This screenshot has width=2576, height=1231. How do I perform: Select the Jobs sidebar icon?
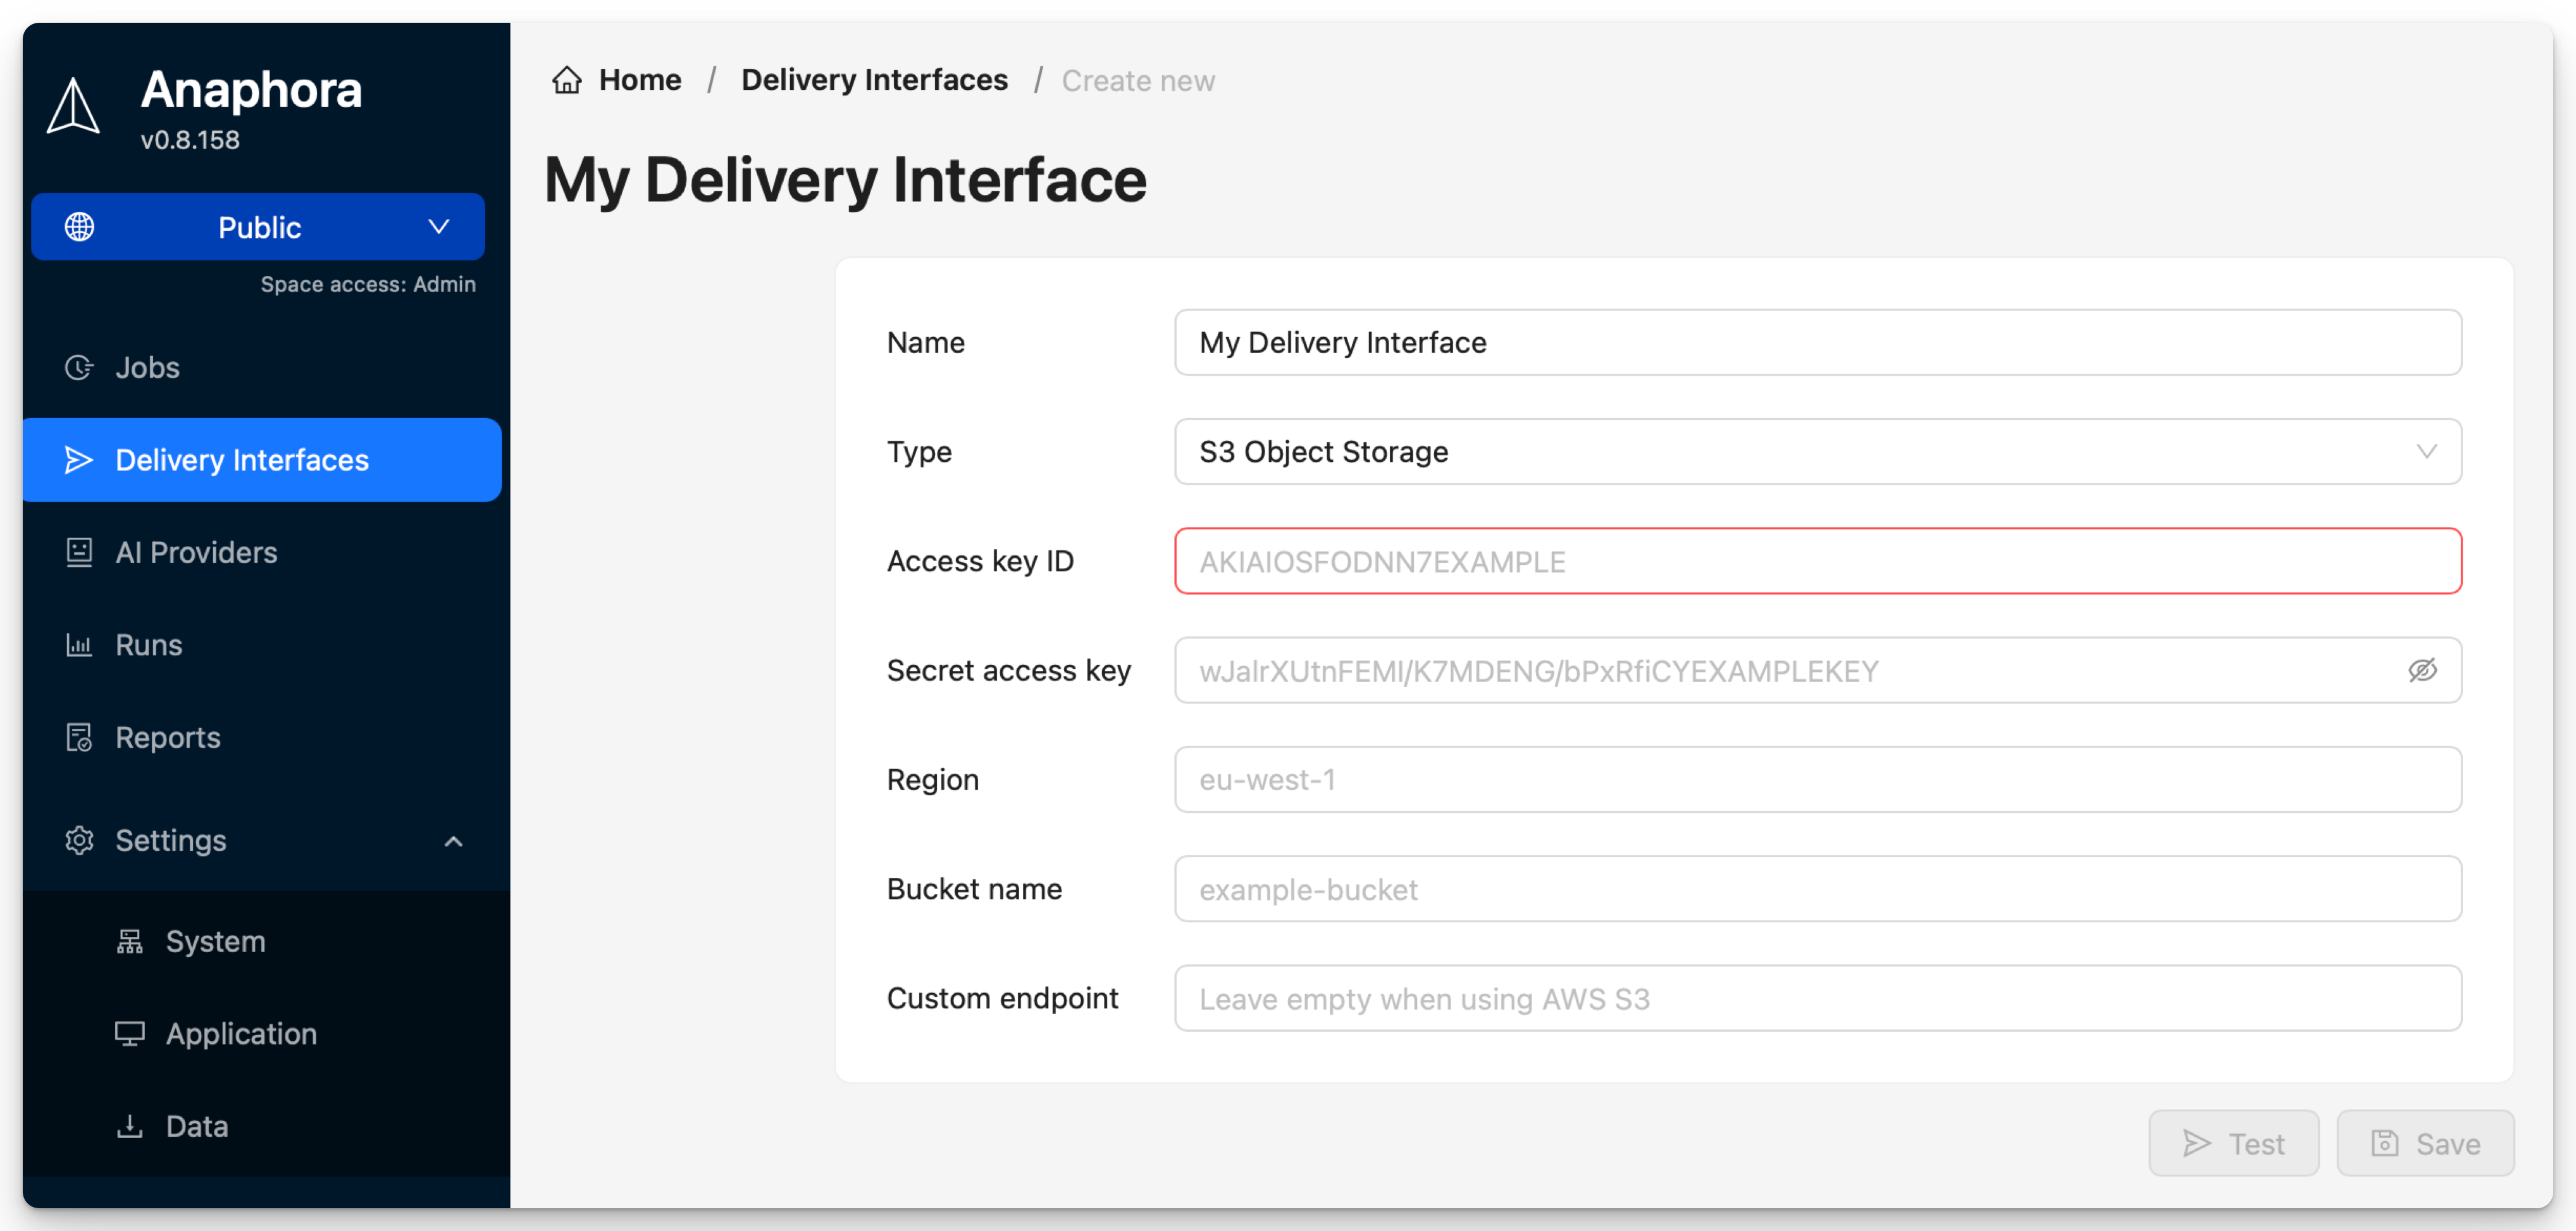(x=79, y=367)
